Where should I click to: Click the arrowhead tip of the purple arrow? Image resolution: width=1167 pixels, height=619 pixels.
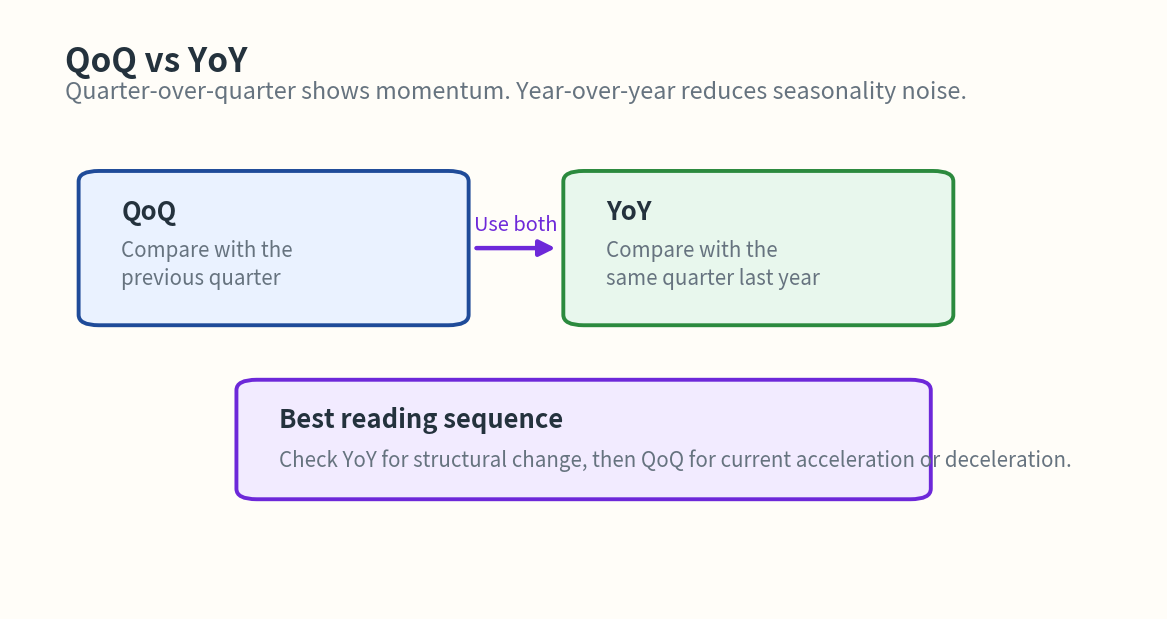pos(550,248)
